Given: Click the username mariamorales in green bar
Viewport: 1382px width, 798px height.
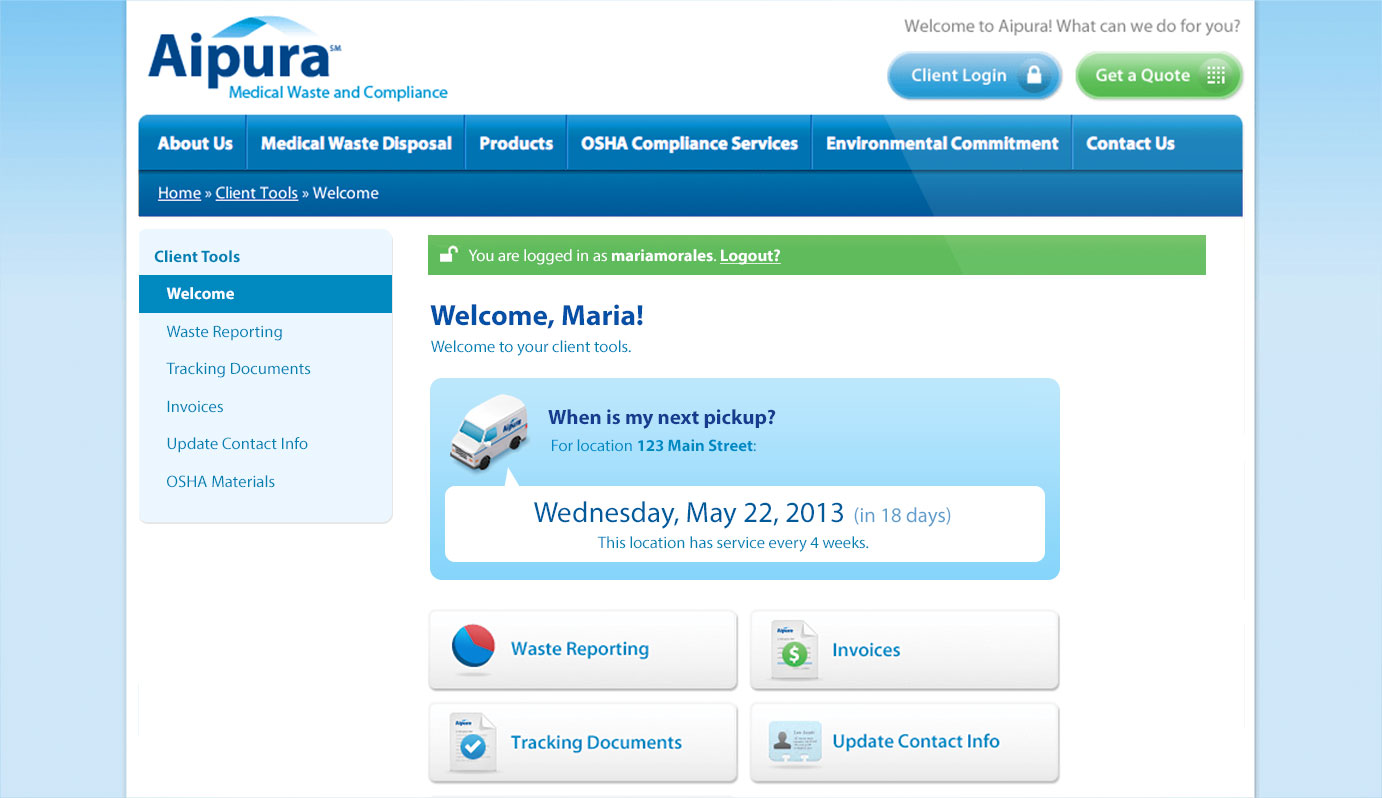Looking at the screenshot, I should point(663,256).
